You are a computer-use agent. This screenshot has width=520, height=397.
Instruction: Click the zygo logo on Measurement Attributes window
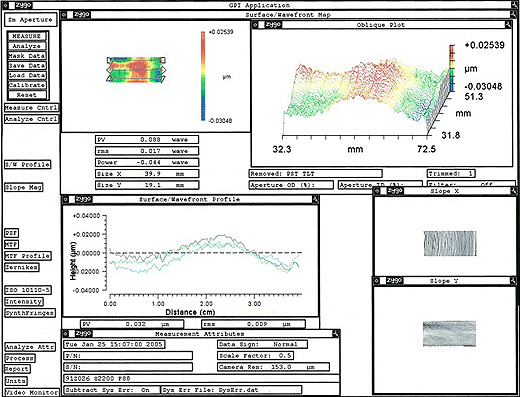coord(83,334)
